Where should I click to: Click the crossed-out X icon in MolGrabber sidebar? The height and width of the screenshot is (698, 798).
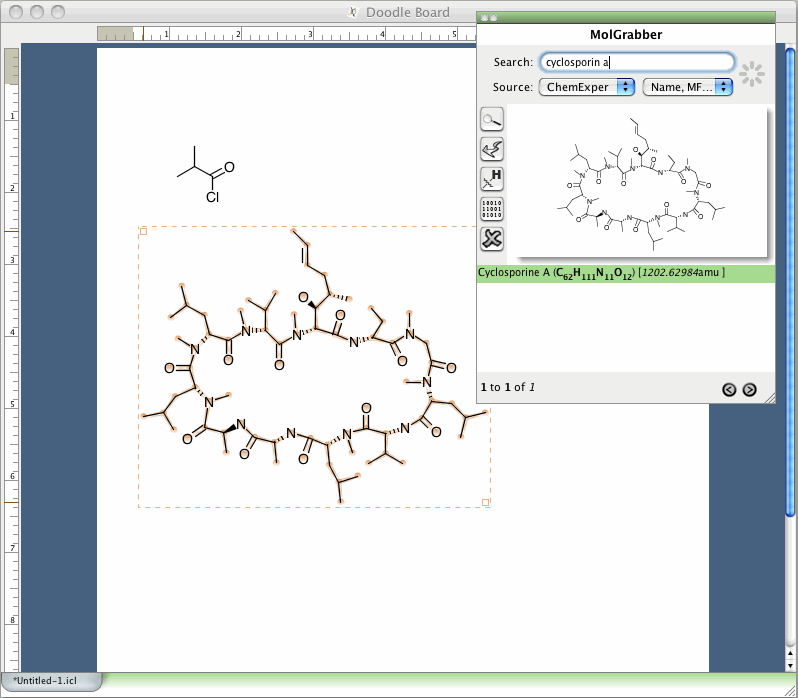pos(492,239)
